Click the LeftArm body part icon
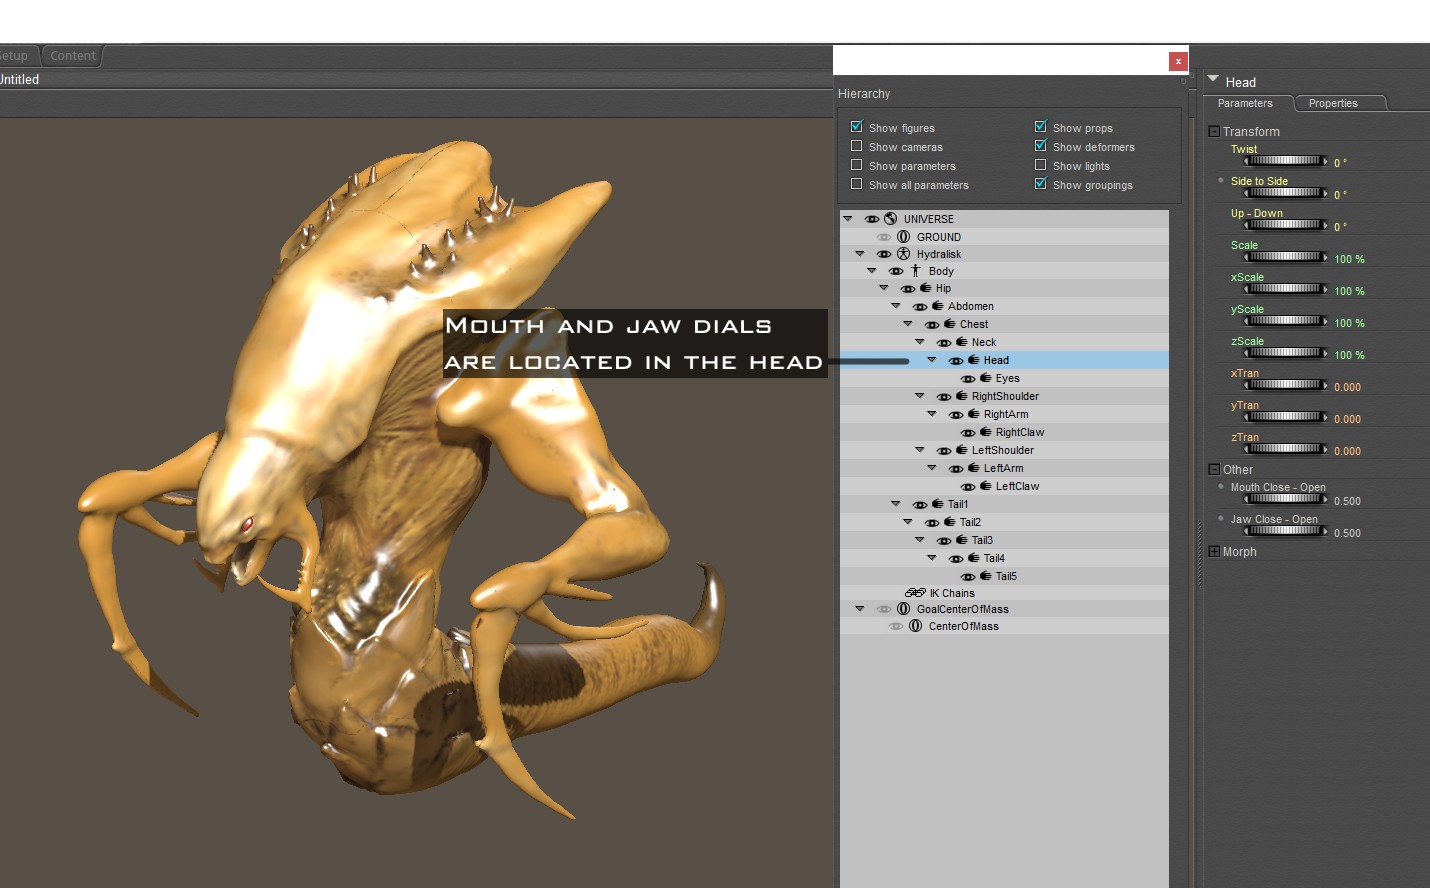Screen dimensions: 1430x888 [974, 468]
